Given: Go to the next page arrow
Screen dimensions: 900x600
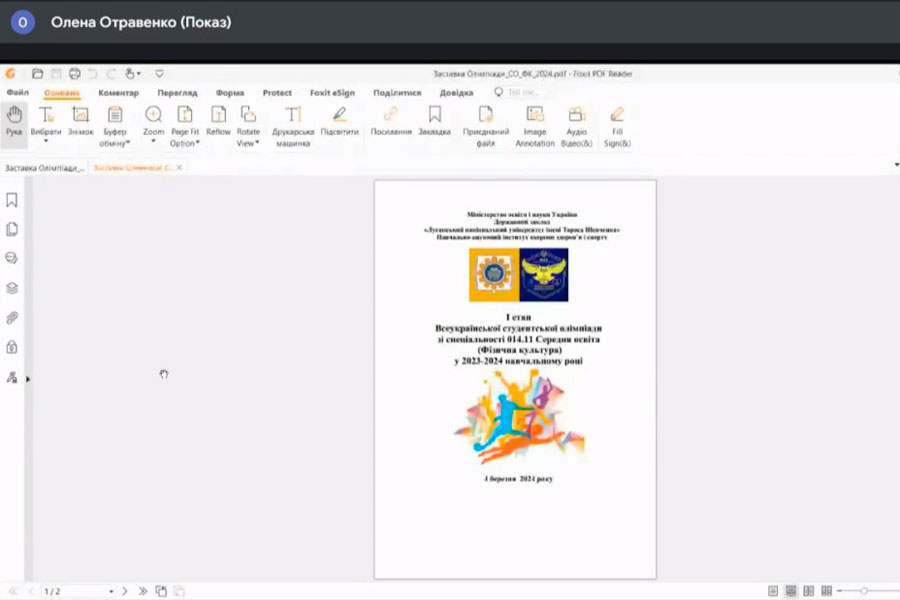Looking at the screenshot, I should click(x=125, y=591).
